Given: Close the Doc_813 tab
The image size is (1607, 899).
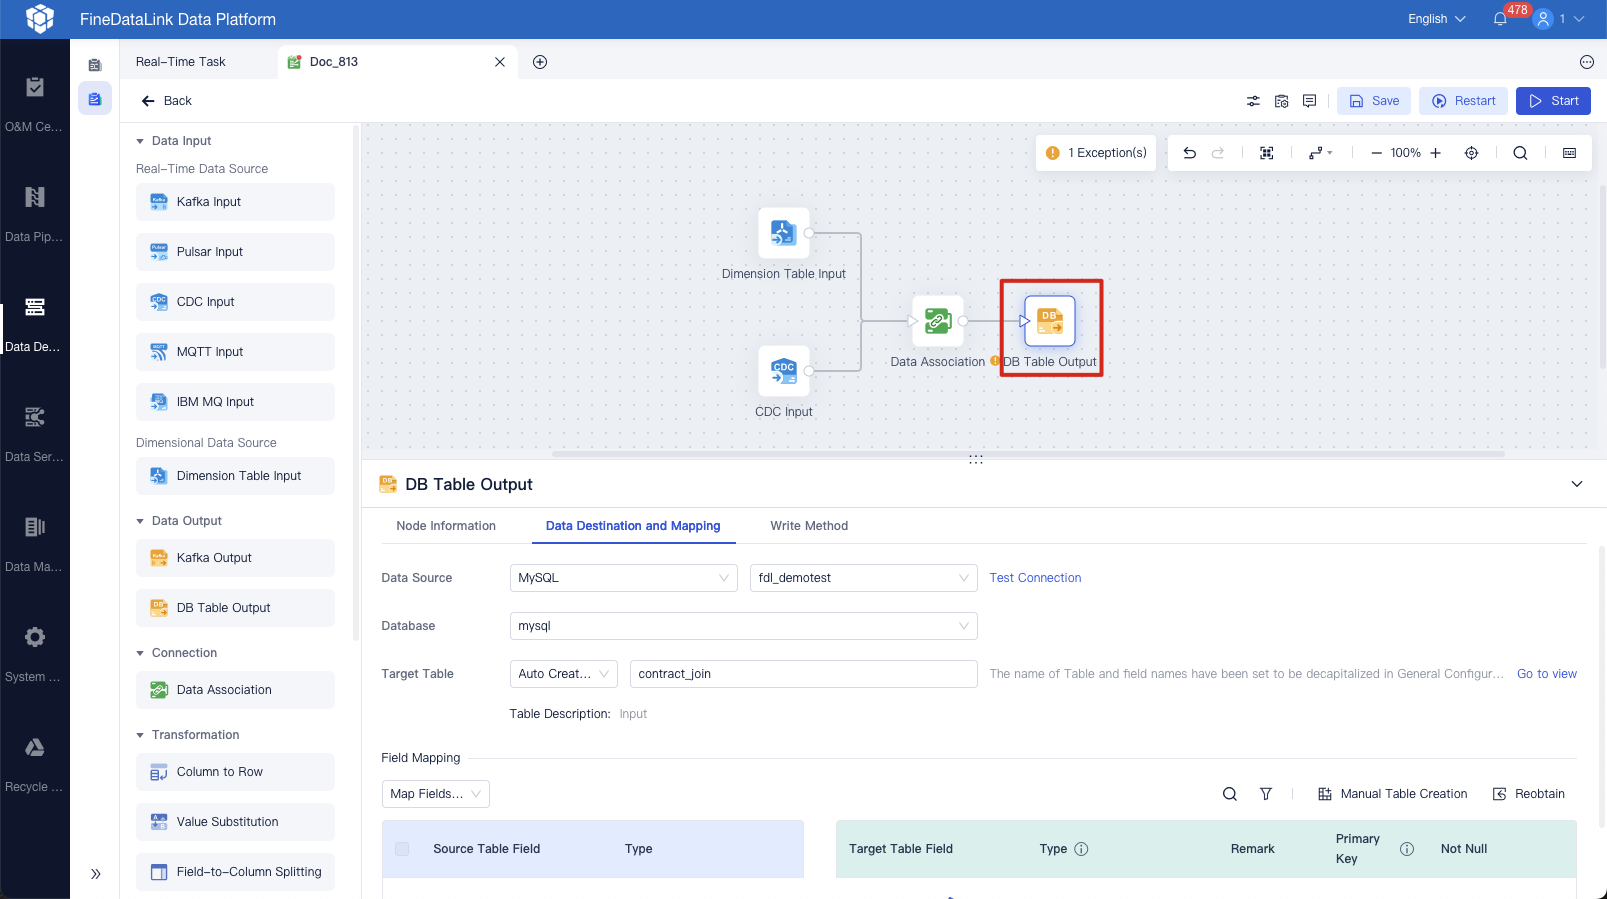Looking at the screenshot, I should tap(500, 62).
